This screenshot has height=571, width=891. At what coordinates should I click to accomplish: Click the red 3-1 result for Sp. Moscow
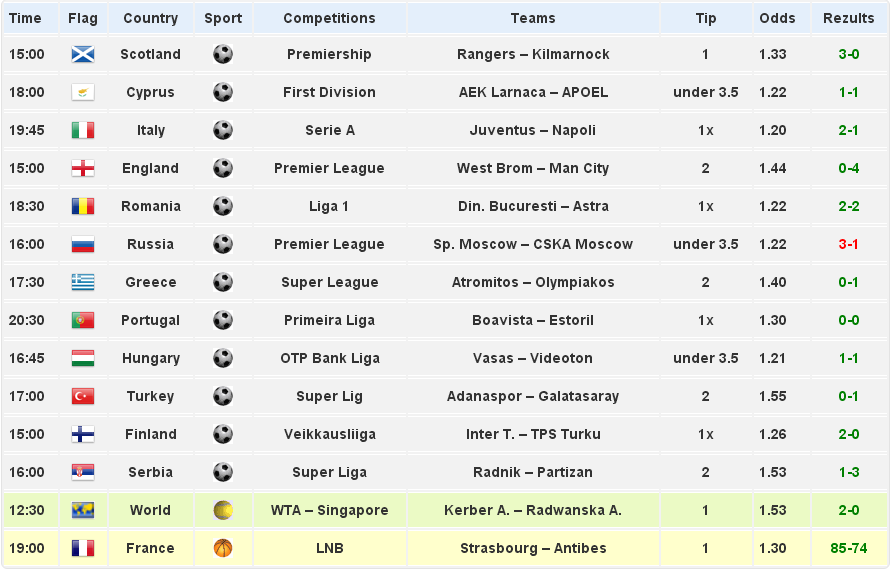click(848, 244)
